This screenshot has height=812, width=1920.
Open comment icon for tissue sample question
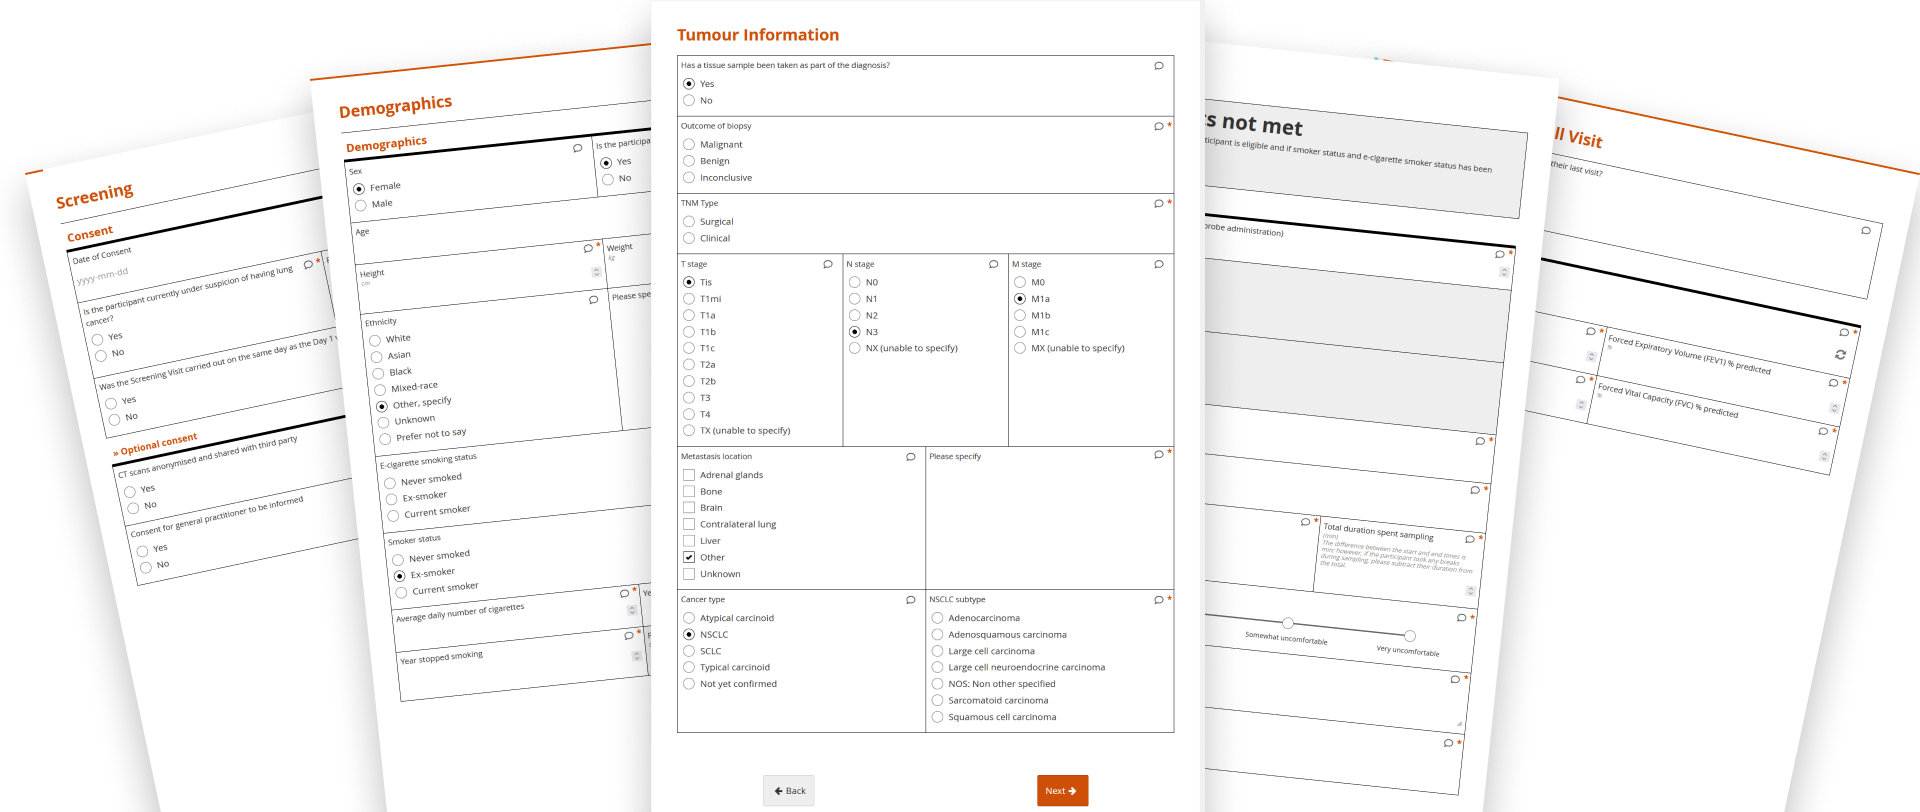pyautogui.click(x=1159, y=66)
